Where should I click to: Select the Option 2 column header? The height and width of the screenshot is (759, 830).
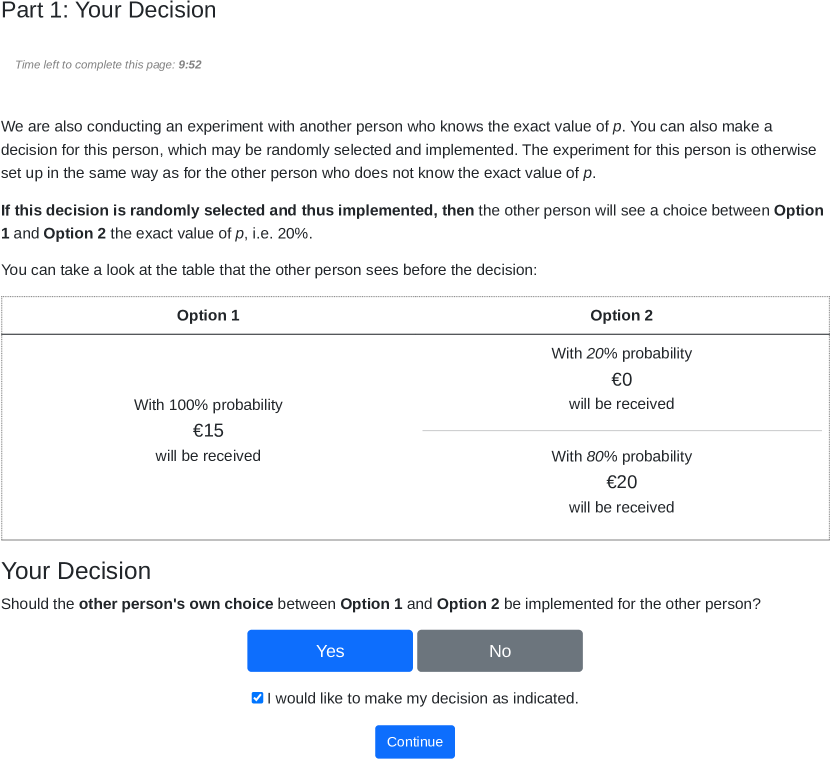(x=621, y=315)
